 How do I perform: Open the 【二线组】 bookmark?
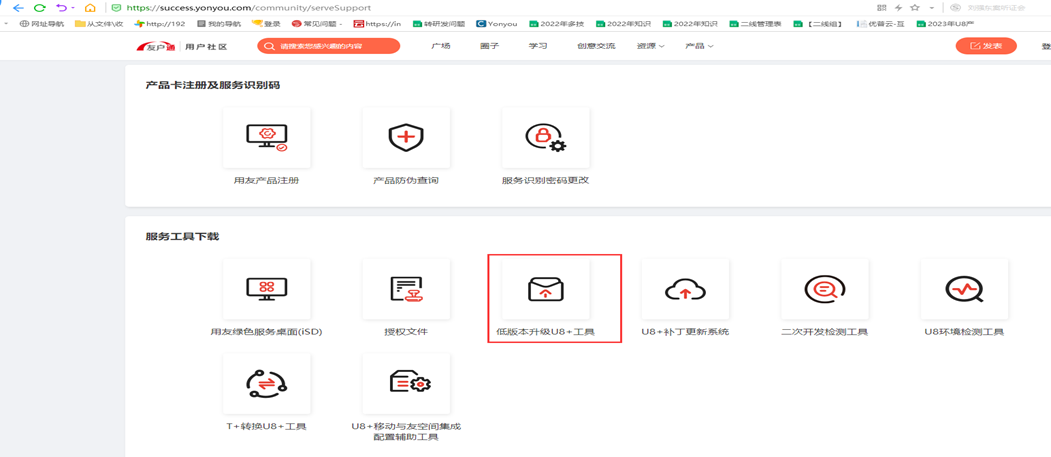pos(818,23)
